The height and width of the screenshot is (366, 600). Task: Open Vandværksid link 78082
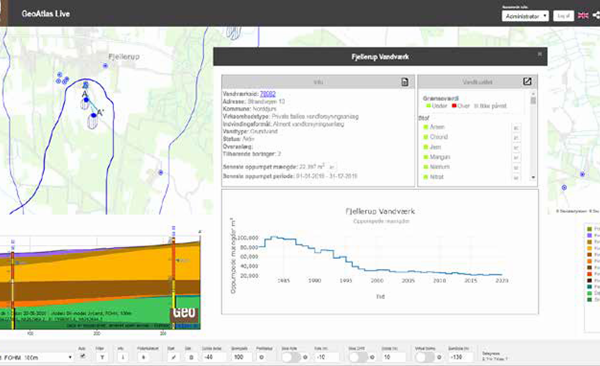coord(267,94)
